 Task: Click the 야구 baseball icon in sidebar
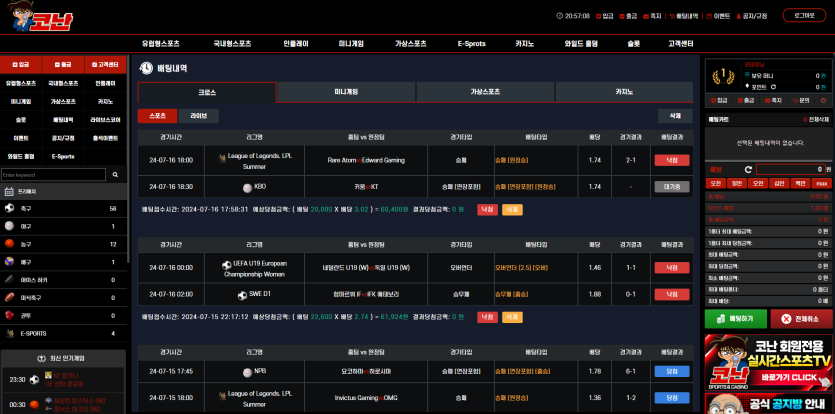tap(9, 227)
